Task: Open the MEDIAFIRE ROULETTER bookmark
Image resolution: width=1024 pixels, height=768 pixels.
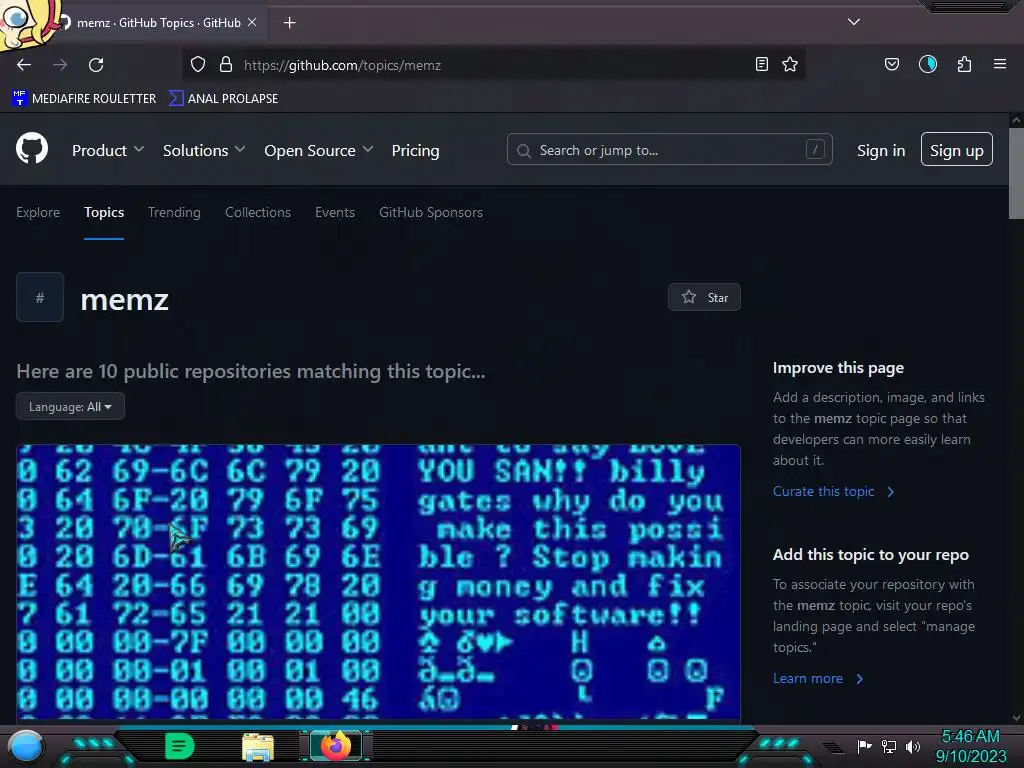Action: click(84, 99)
